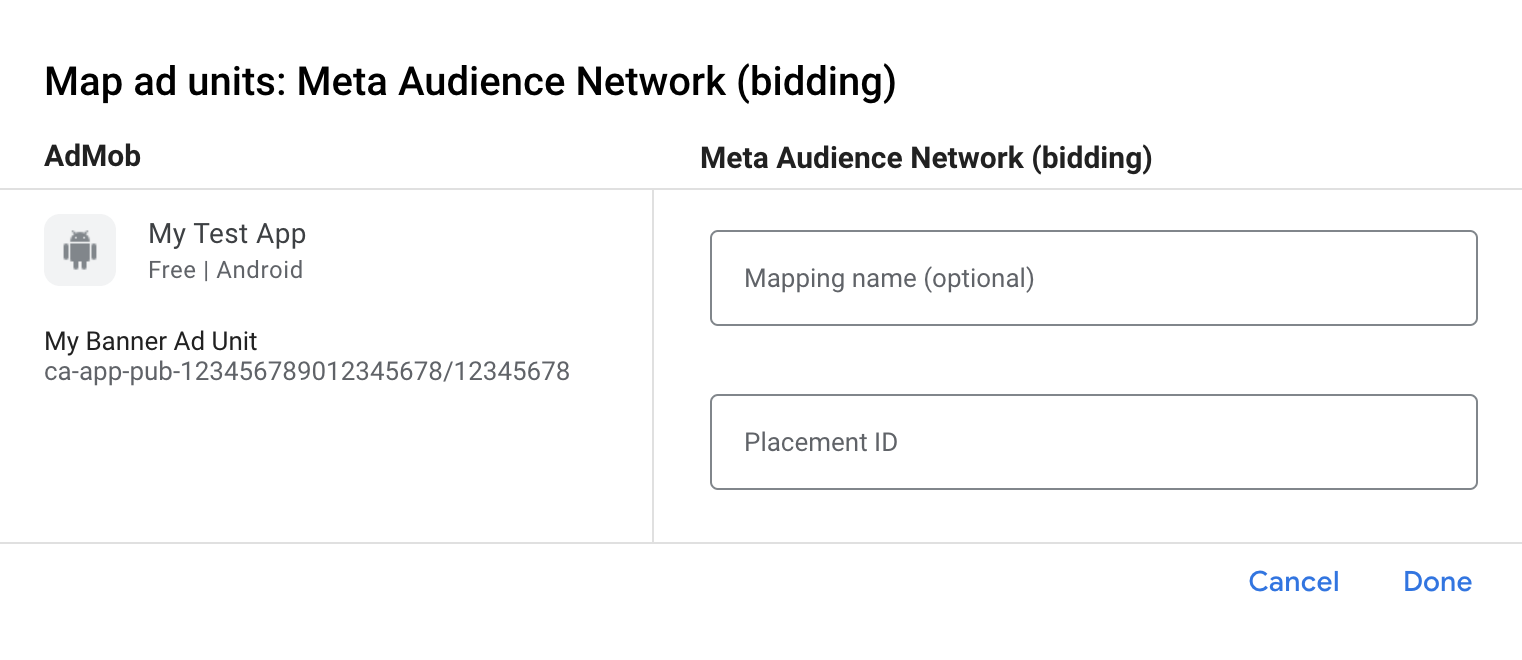1522x660 pixels.
Task: Click the gray tile behind the Android icon
Action: [x=56, y=226]
